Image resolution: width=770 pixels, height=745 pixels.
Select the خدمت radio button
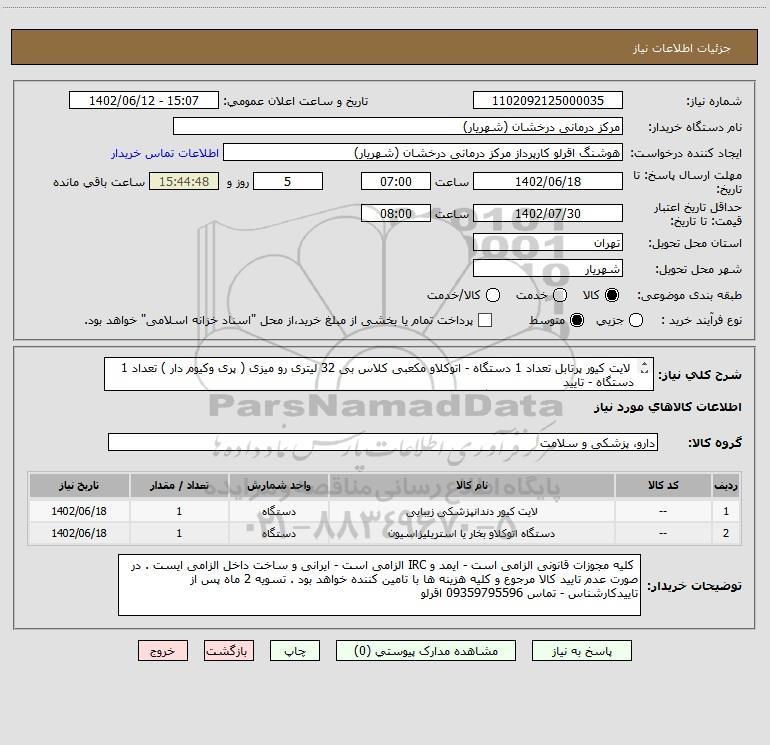pyautogui.click(x=560, y=295)
